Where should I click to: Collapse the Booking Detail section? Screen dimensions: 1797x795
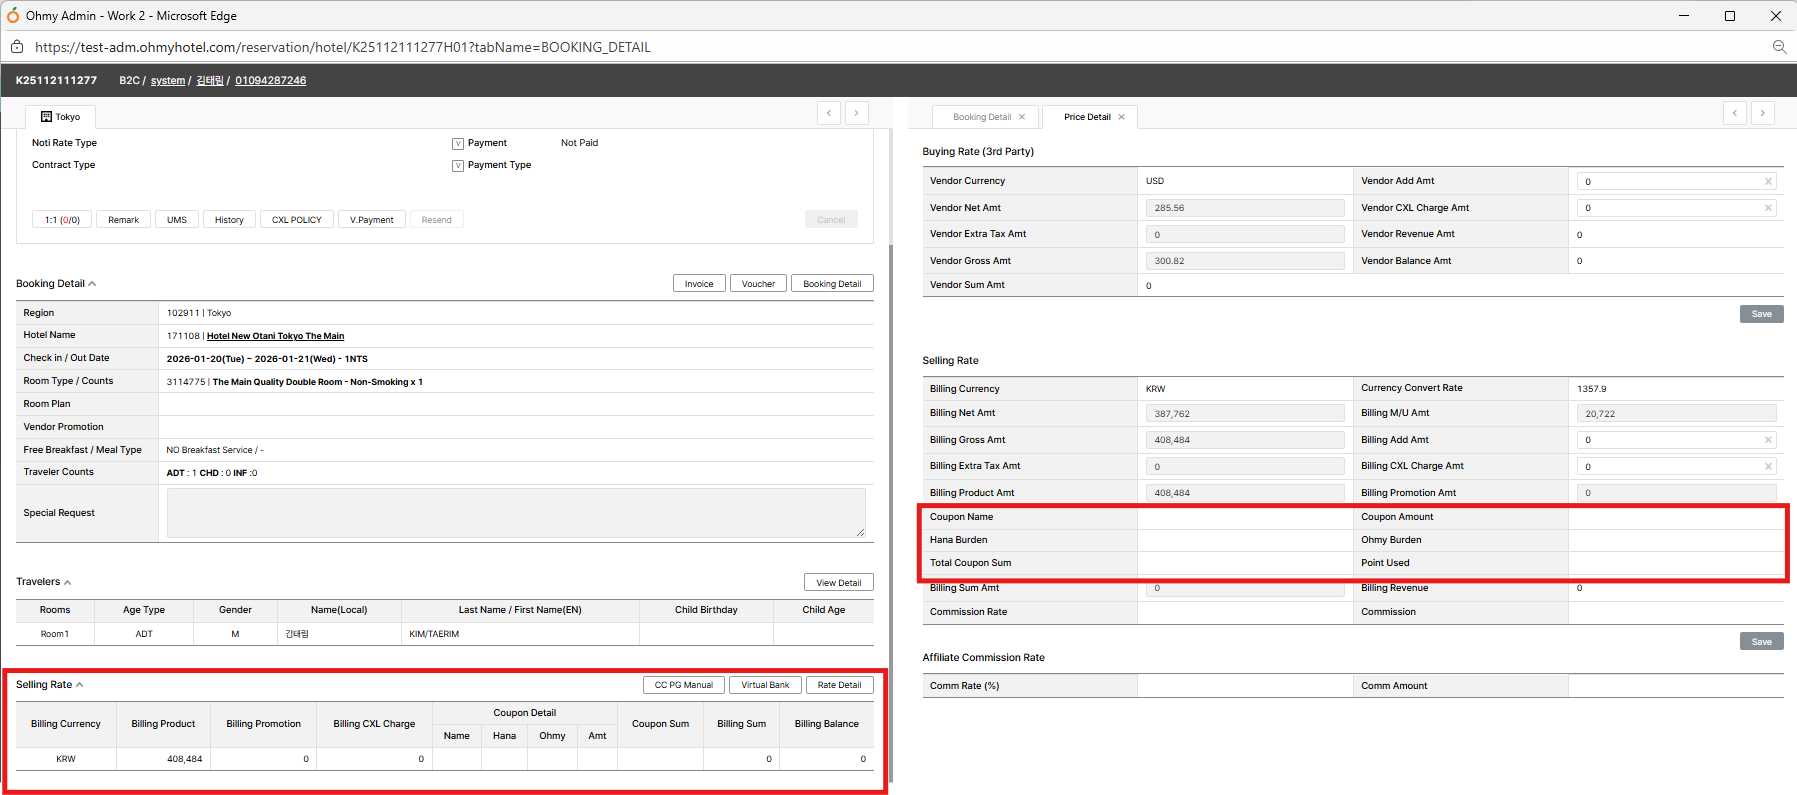click(x=92, y=284)
